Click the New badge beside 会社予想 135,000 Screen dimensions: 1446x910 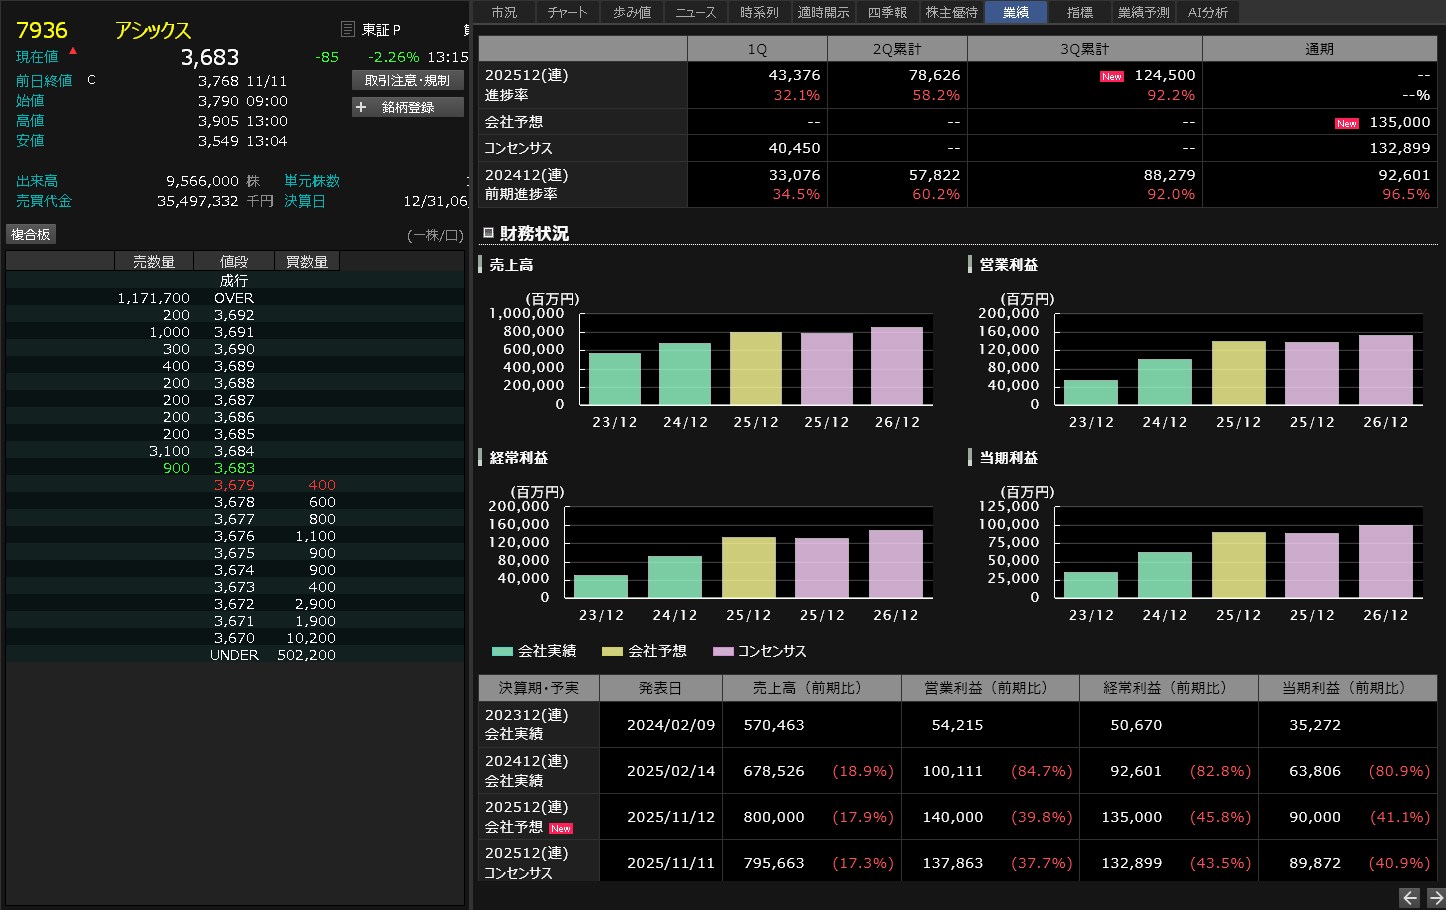(x=1346, y=123)
